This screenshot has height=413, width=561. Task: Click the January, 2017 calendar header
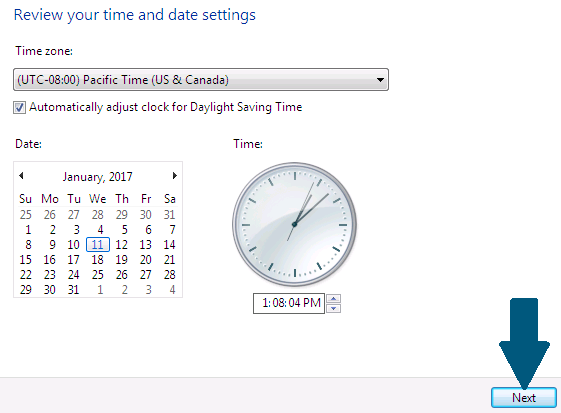[97, 176]
